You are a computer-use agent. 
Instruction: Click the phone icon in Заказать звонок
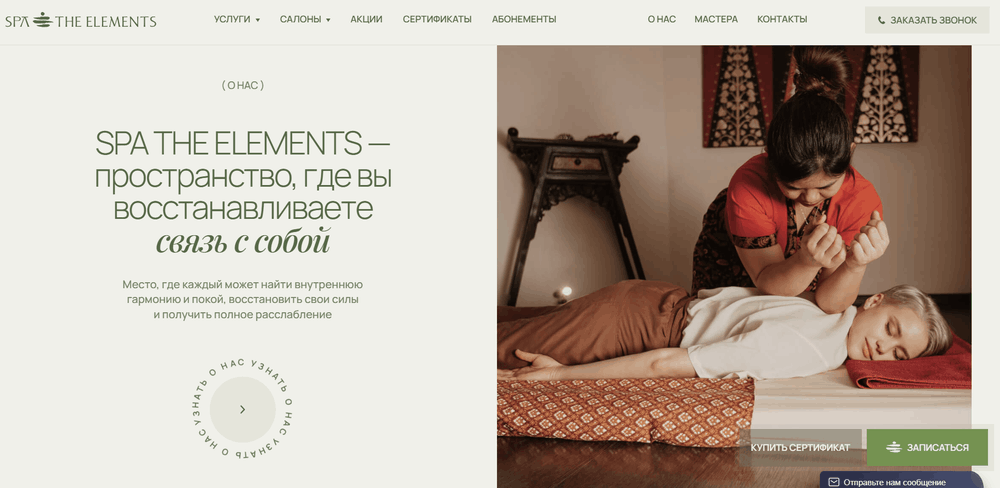click(881, 20)
